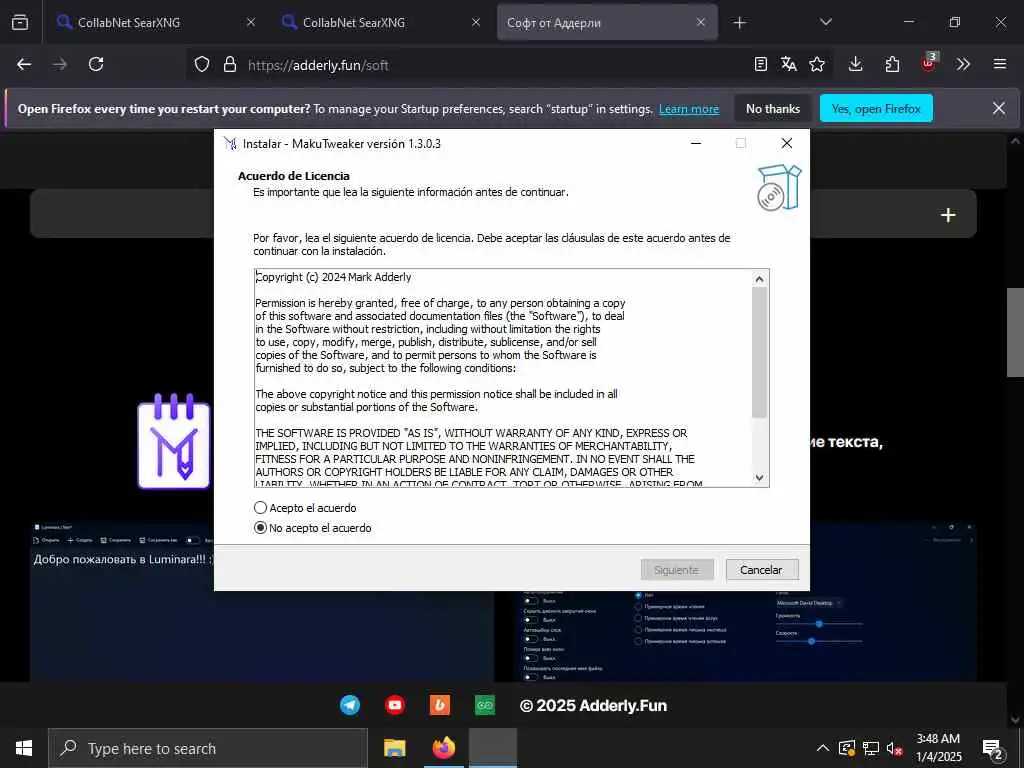1024x768 pixels.
Task: Open the YouTube link in footer
Action: [x=395, y=705]
